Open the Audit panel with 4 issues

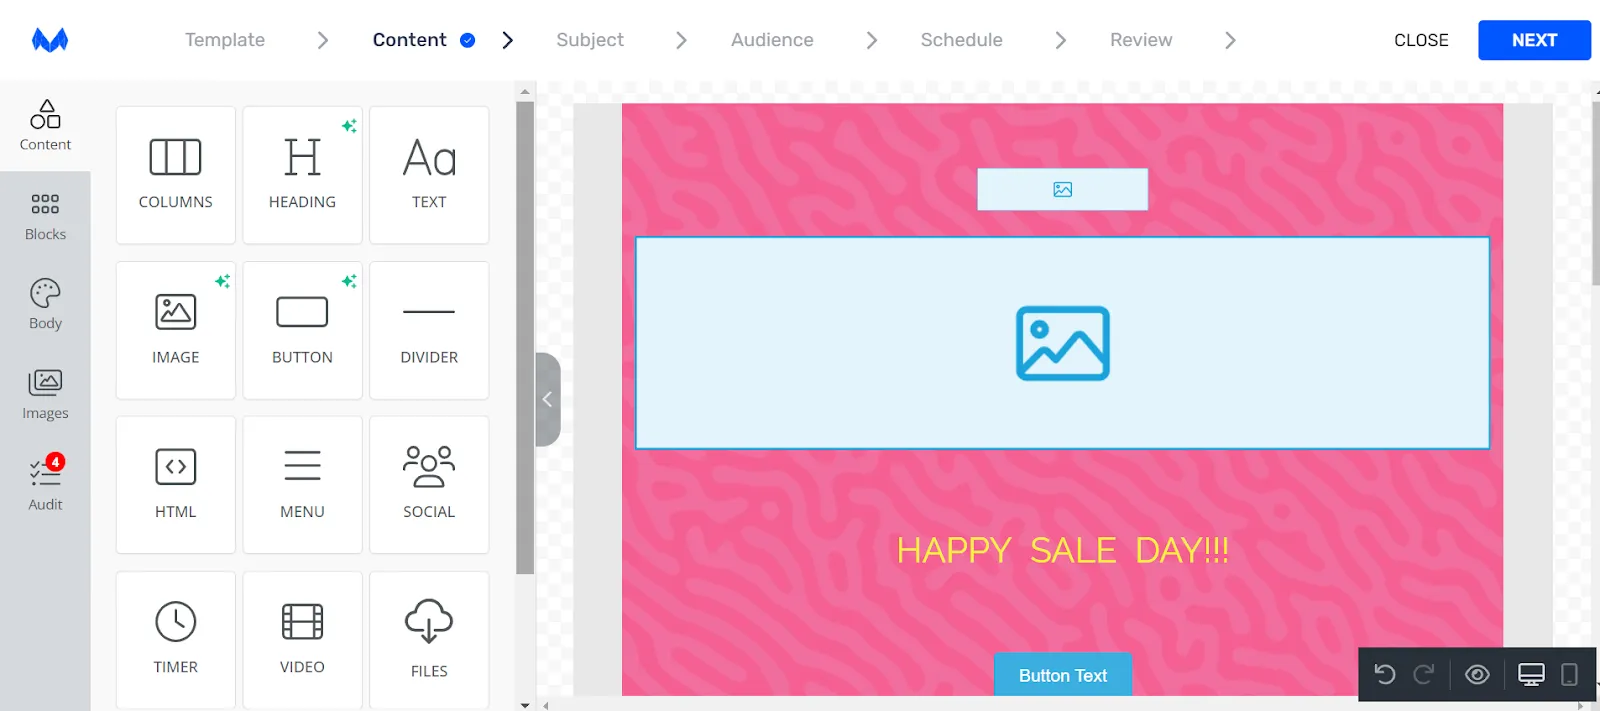pos(45,484)
